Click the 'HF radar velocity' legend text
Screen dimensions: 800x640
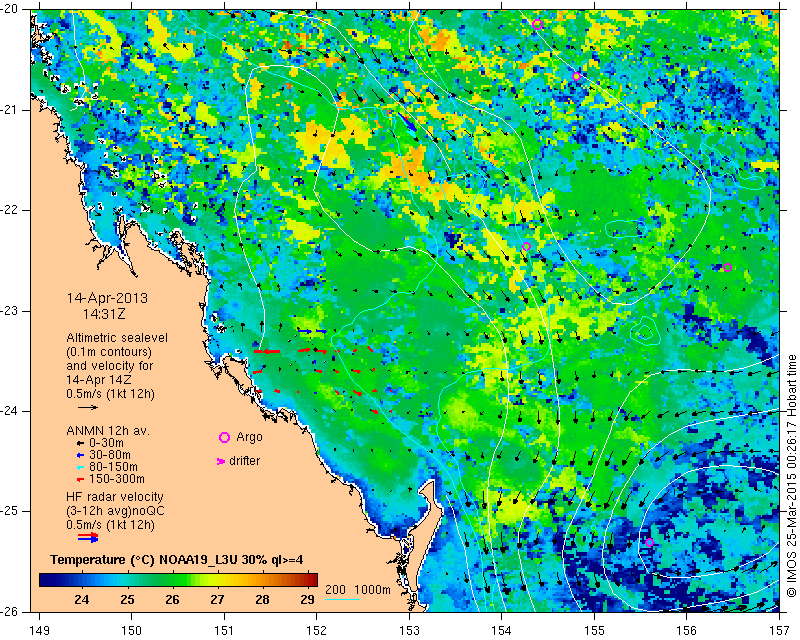coord(115,497)
